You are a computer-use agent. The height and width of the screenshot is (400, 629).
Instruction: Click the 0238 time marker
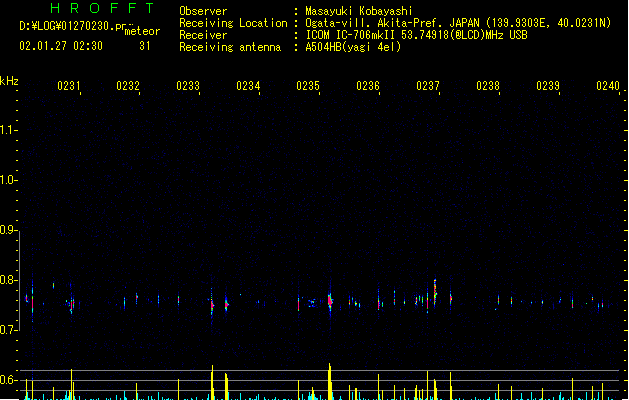pyautogui.click(x=488, y=86)
